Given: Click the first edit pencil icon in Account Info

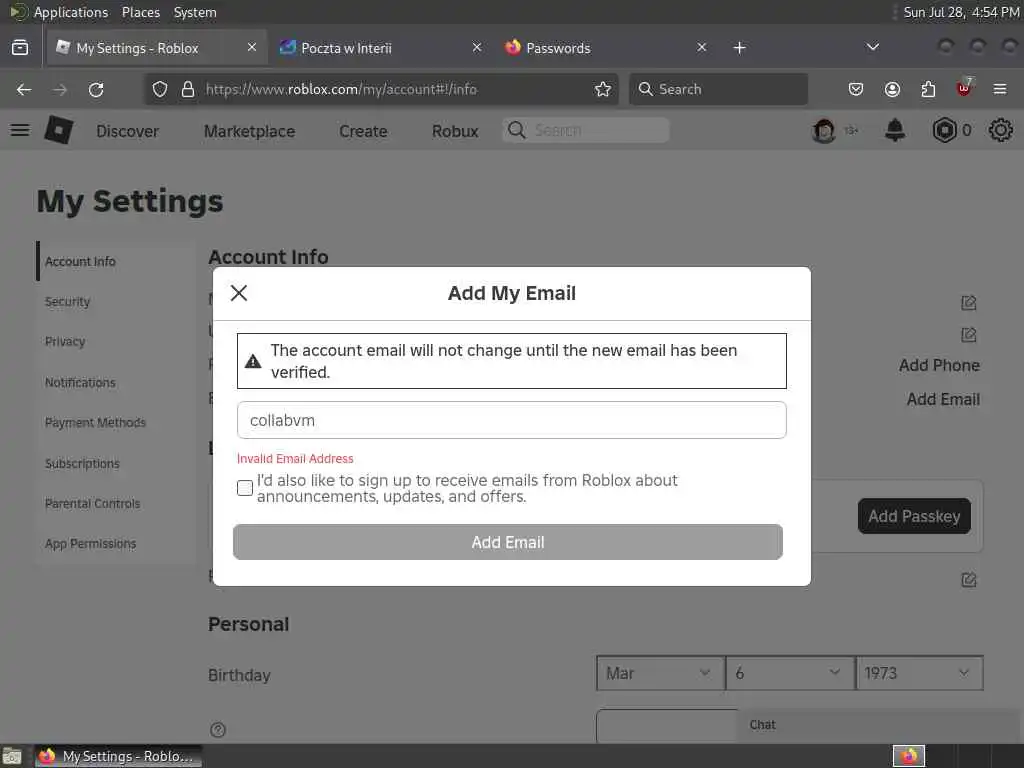Looking at the screenshot, I should pyautogui.click(x=968, y=302).
